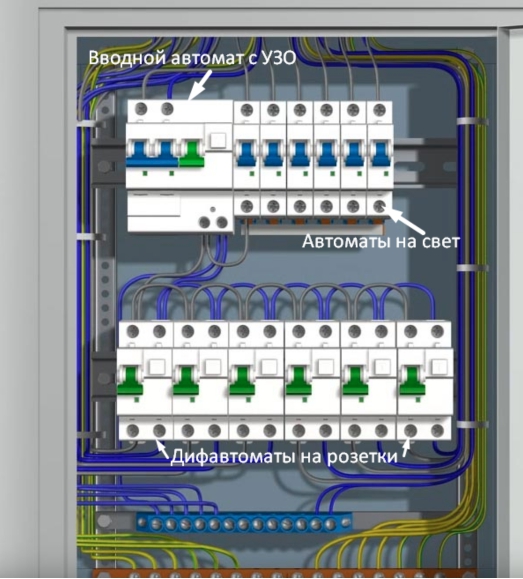Image resolution: width=523 pixels, height=579 pixels.
Task: Click the leftmost screw on the blue neutral bus
Action: tap(142, 523)
